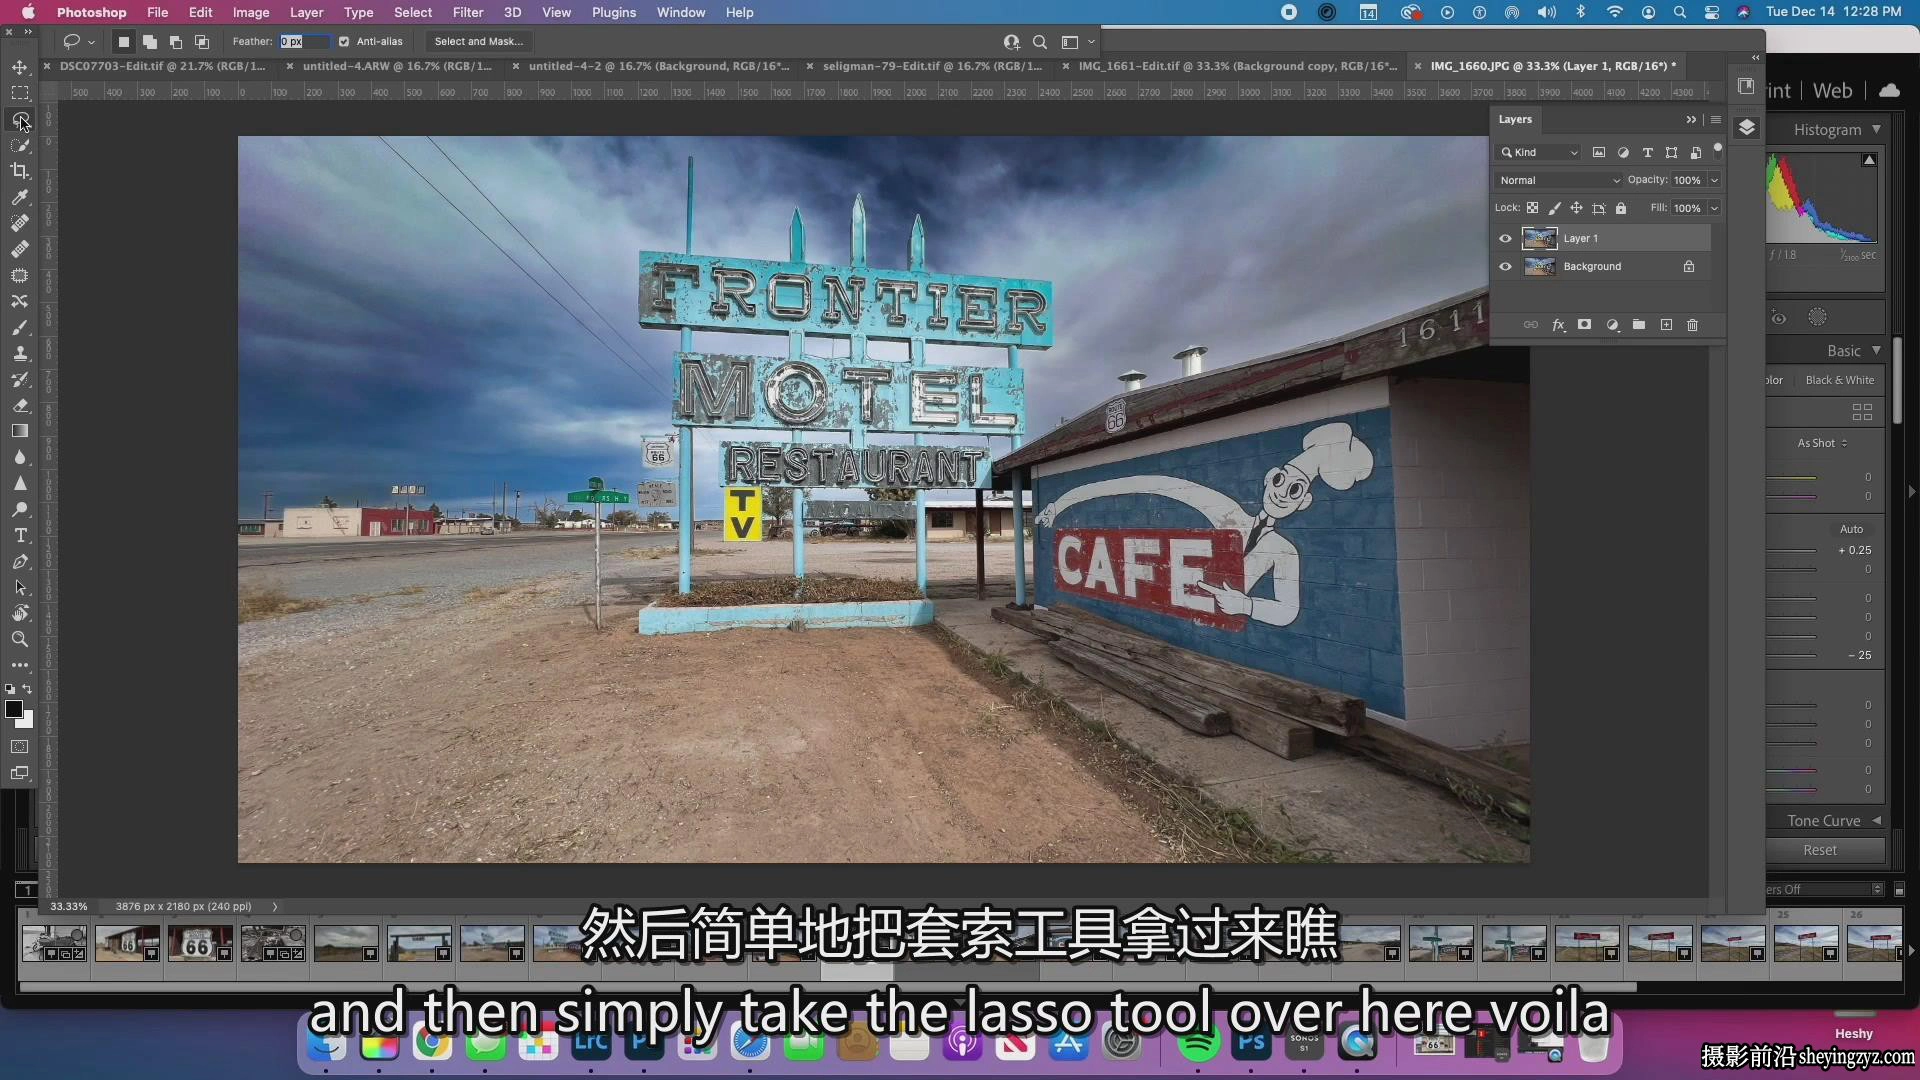Choose Add to selection mode

(x=149, y=42)
